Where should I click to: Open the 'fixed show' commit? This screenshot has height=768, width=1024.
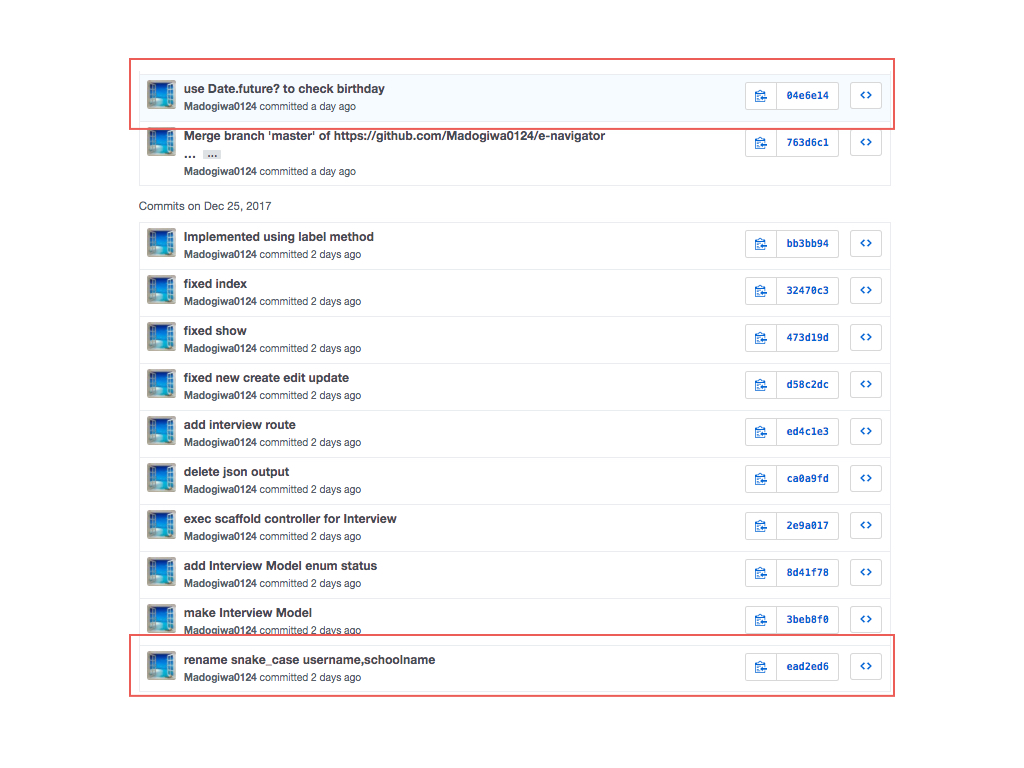tap(215, 331)
